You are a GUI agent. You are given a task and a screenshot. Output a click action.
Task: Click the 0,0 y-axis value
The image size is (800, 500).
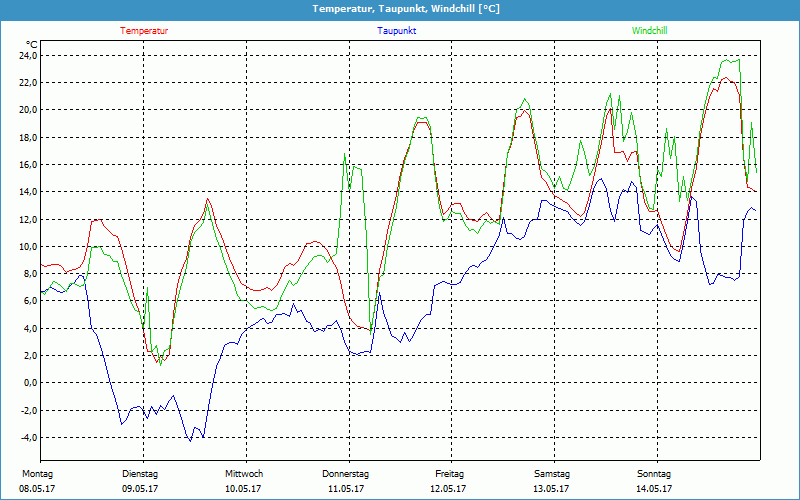pyautogui.click(x=31, y=383)
